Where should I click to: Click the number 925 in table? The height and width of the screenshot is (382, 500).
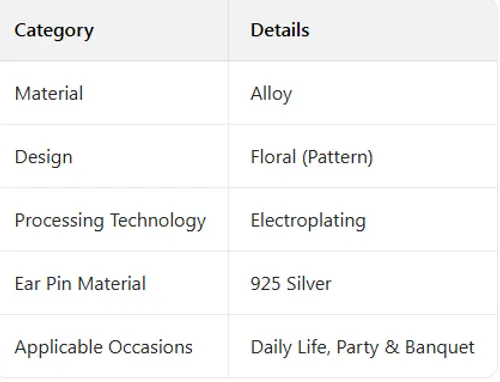[x=265, y=284]
